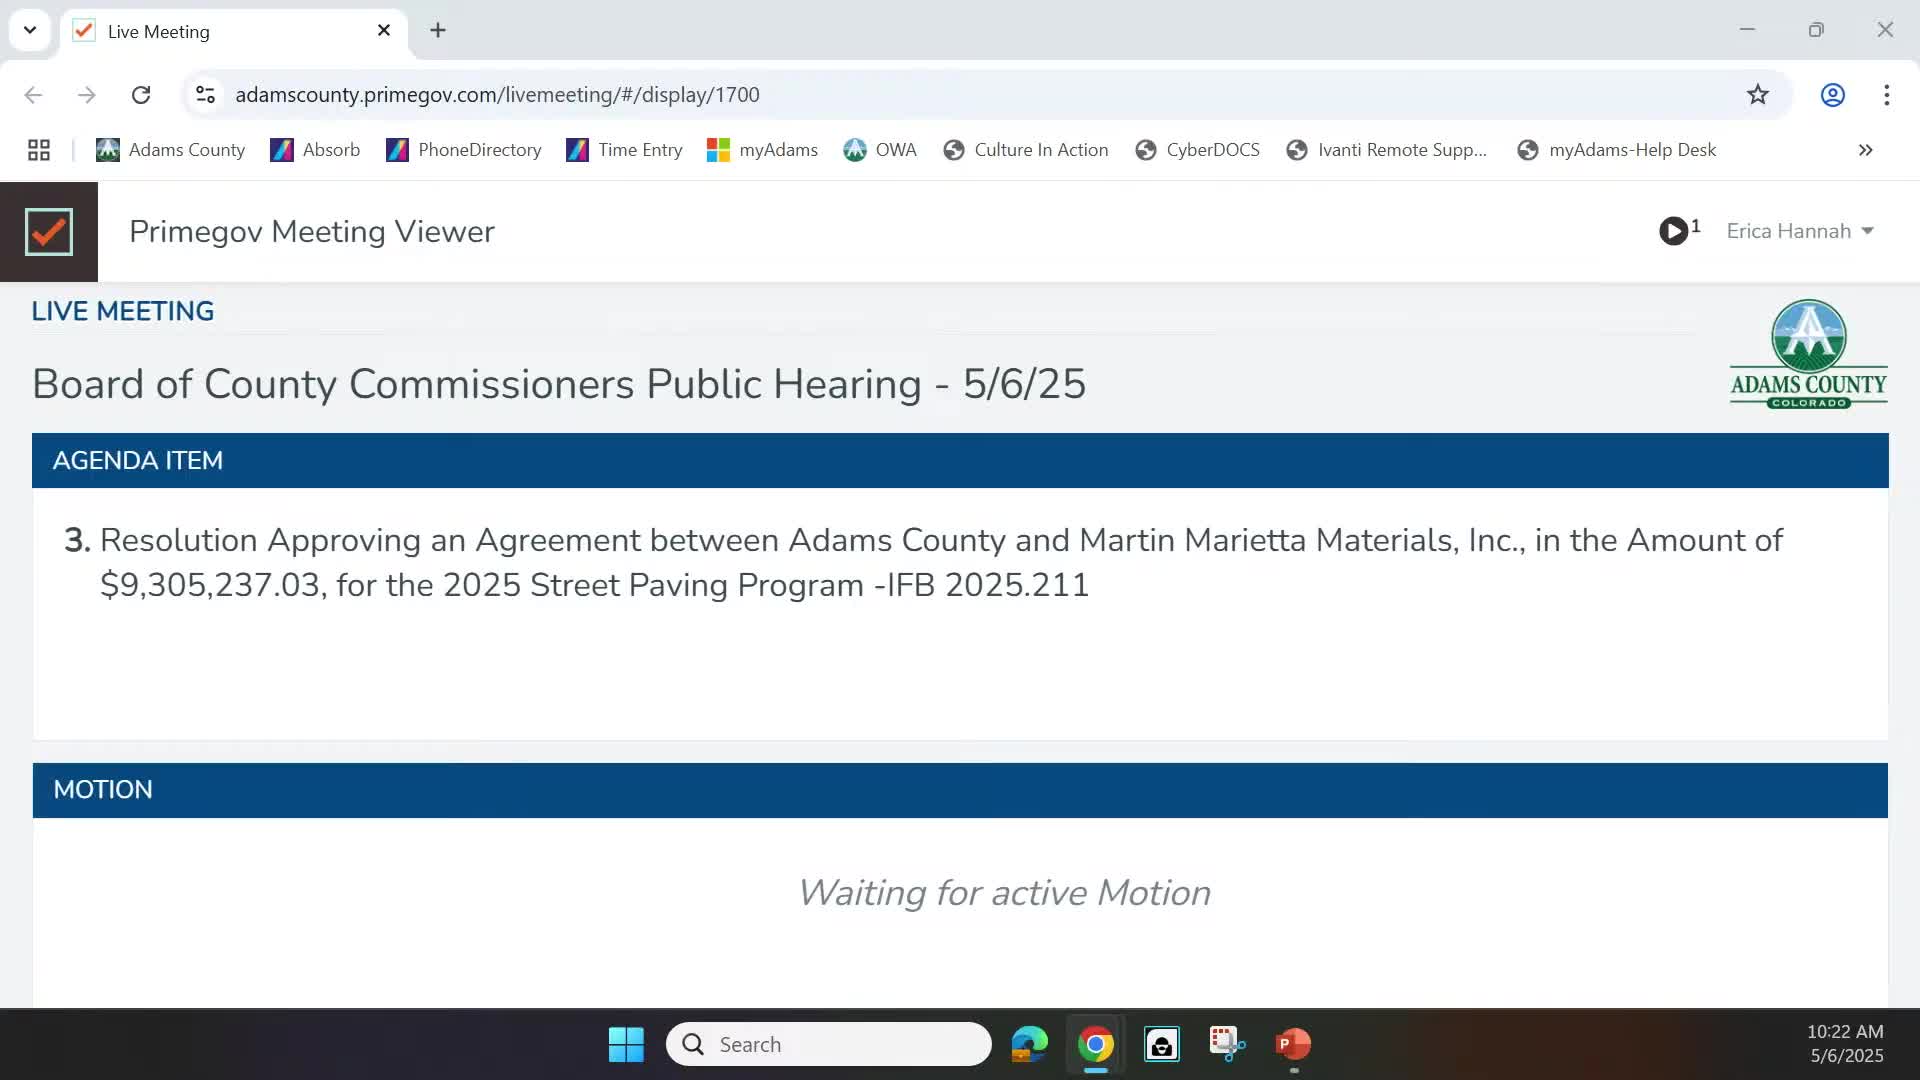Open Chrome three-dot menu
1920x1080 pixels.
tap(1886, 95)
